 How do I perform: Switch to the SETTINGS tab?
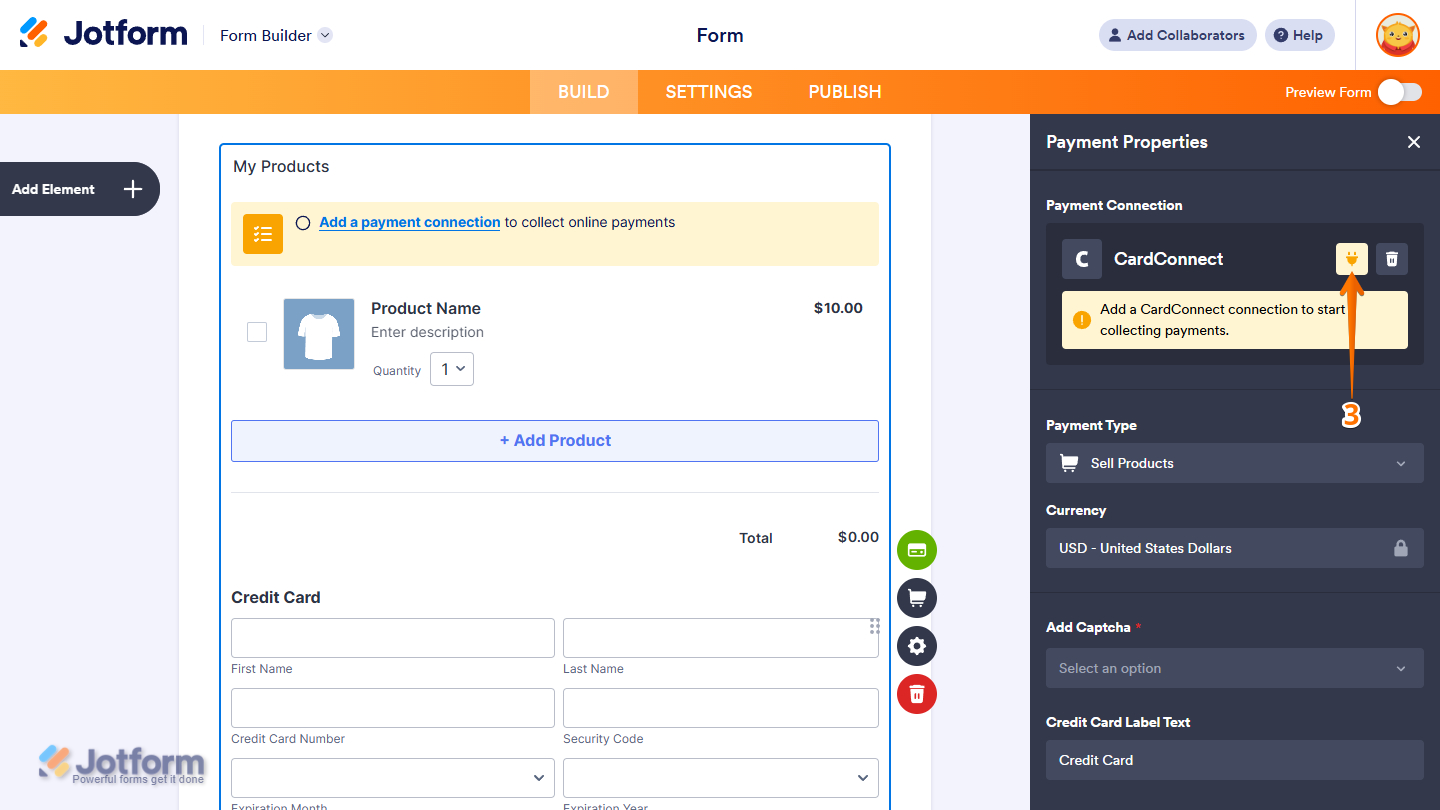click(x=708, y=91)
